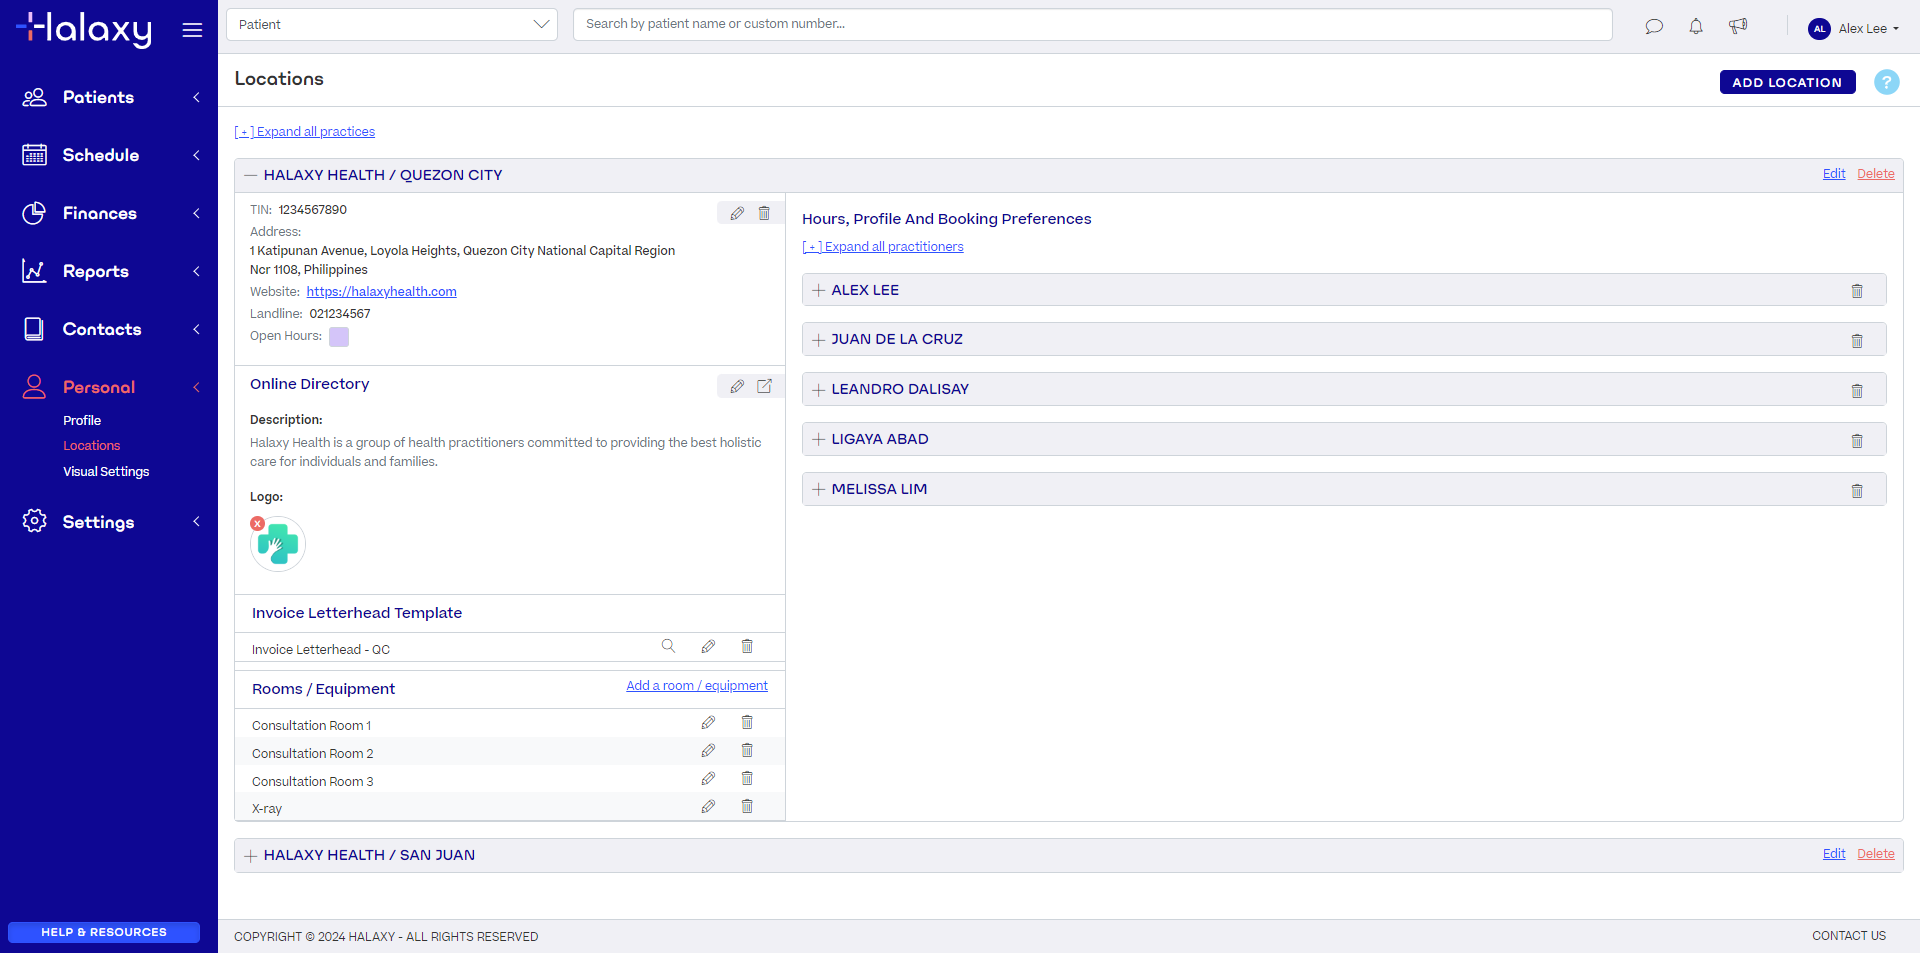1920x953 pixels.
Task: Open the chat messages icon
Action: pyautogui.click(x=1654, y=27)
